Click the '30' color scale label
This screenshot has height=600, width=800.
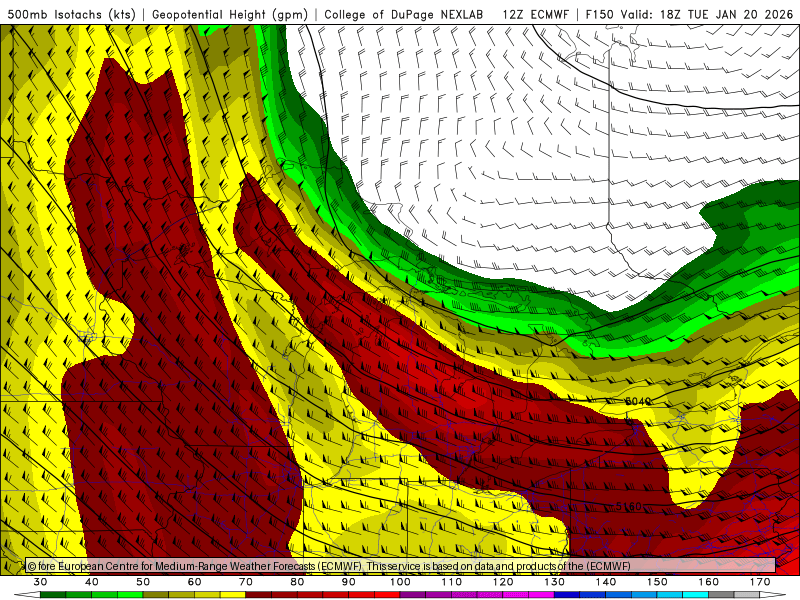(x=40, y=582)
